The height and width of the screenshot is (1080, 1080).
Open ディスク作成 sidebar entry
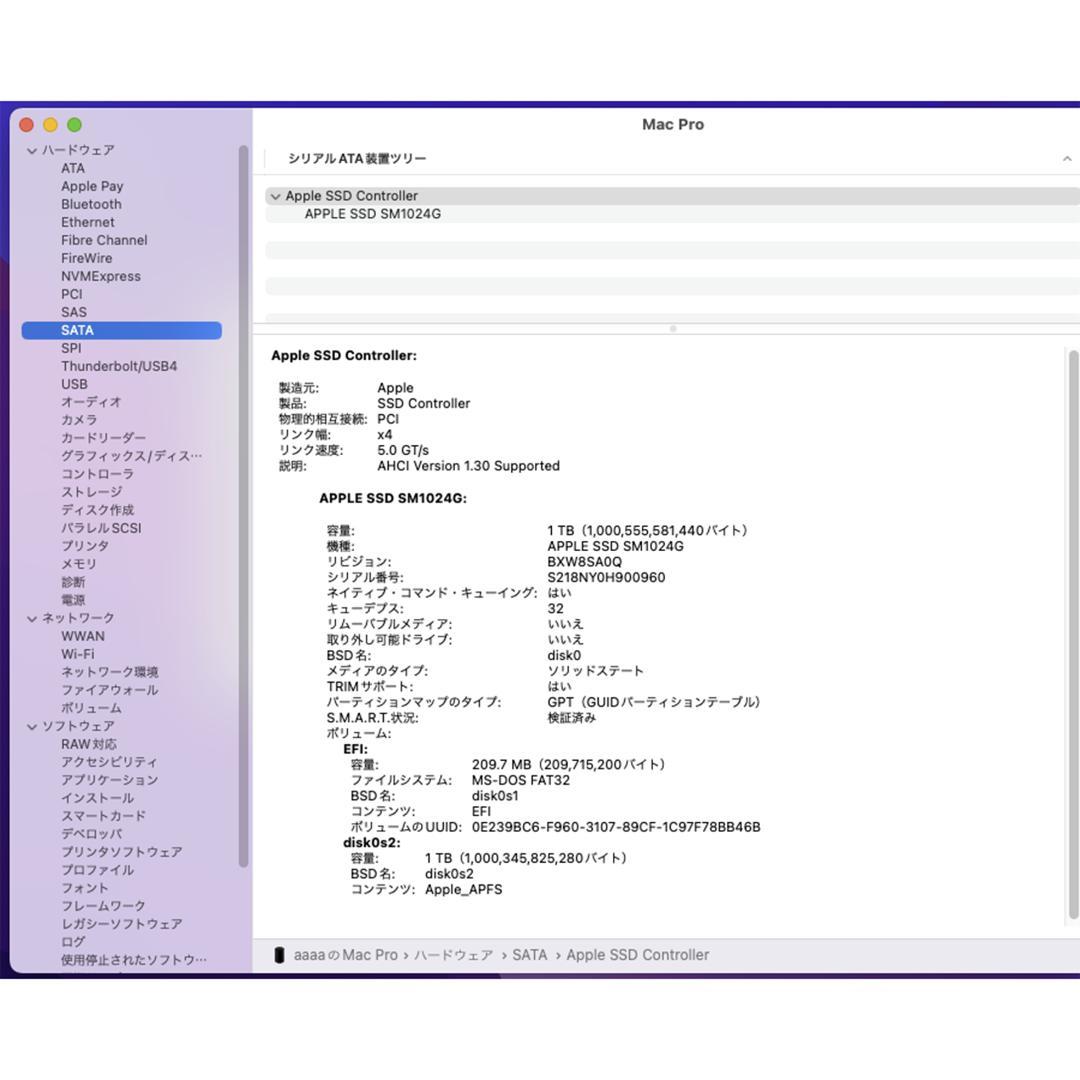pos(97,510)
